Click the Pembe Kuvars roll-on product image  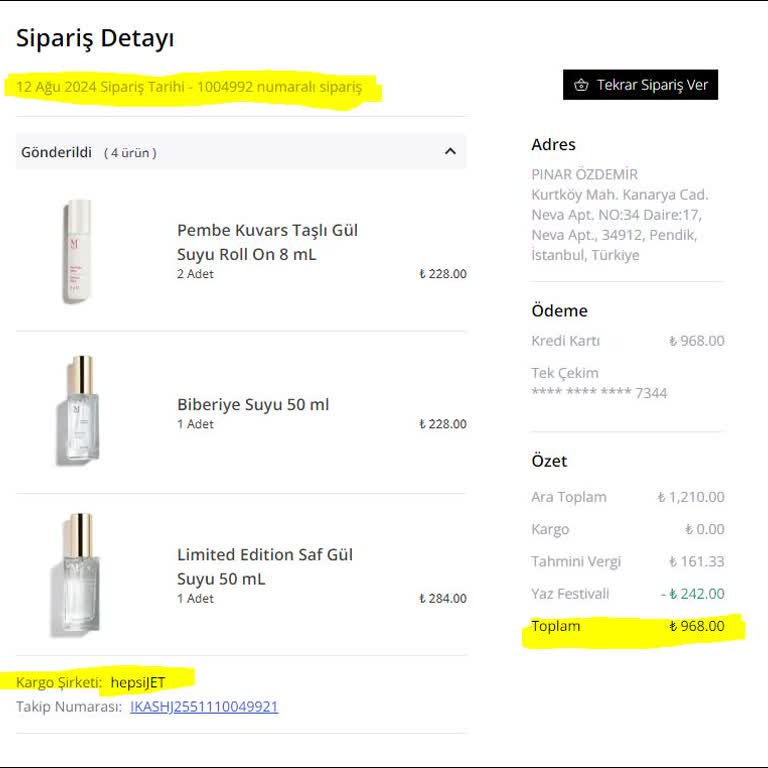[77, 251]
